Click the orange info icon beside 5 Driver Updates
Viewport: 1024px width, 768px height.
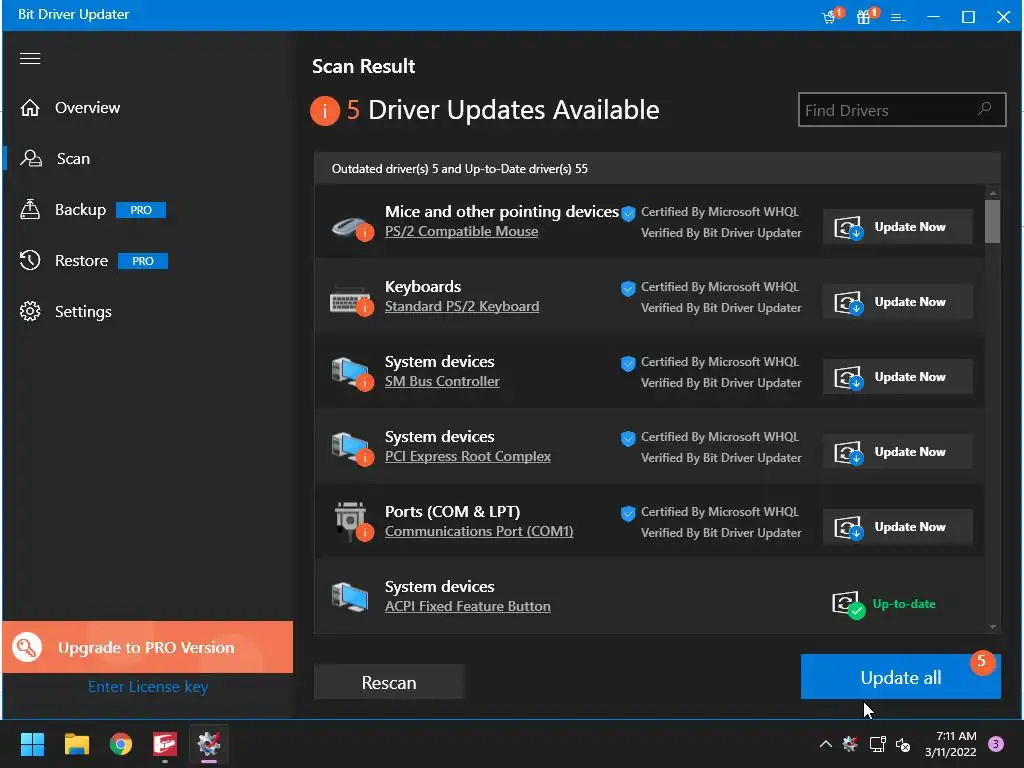(x=325, y=110)
